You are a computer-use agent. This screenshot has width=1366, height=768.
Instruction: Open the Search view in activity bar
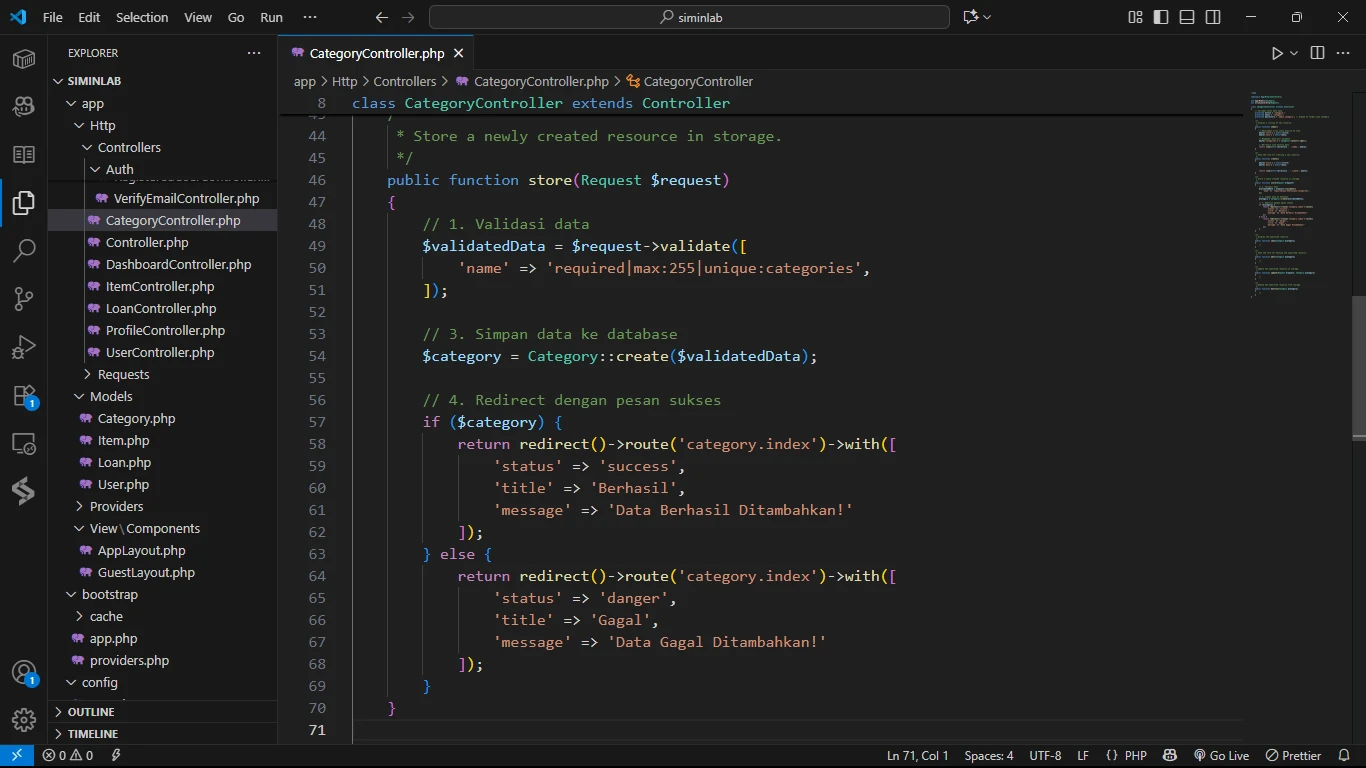point(24,251)
